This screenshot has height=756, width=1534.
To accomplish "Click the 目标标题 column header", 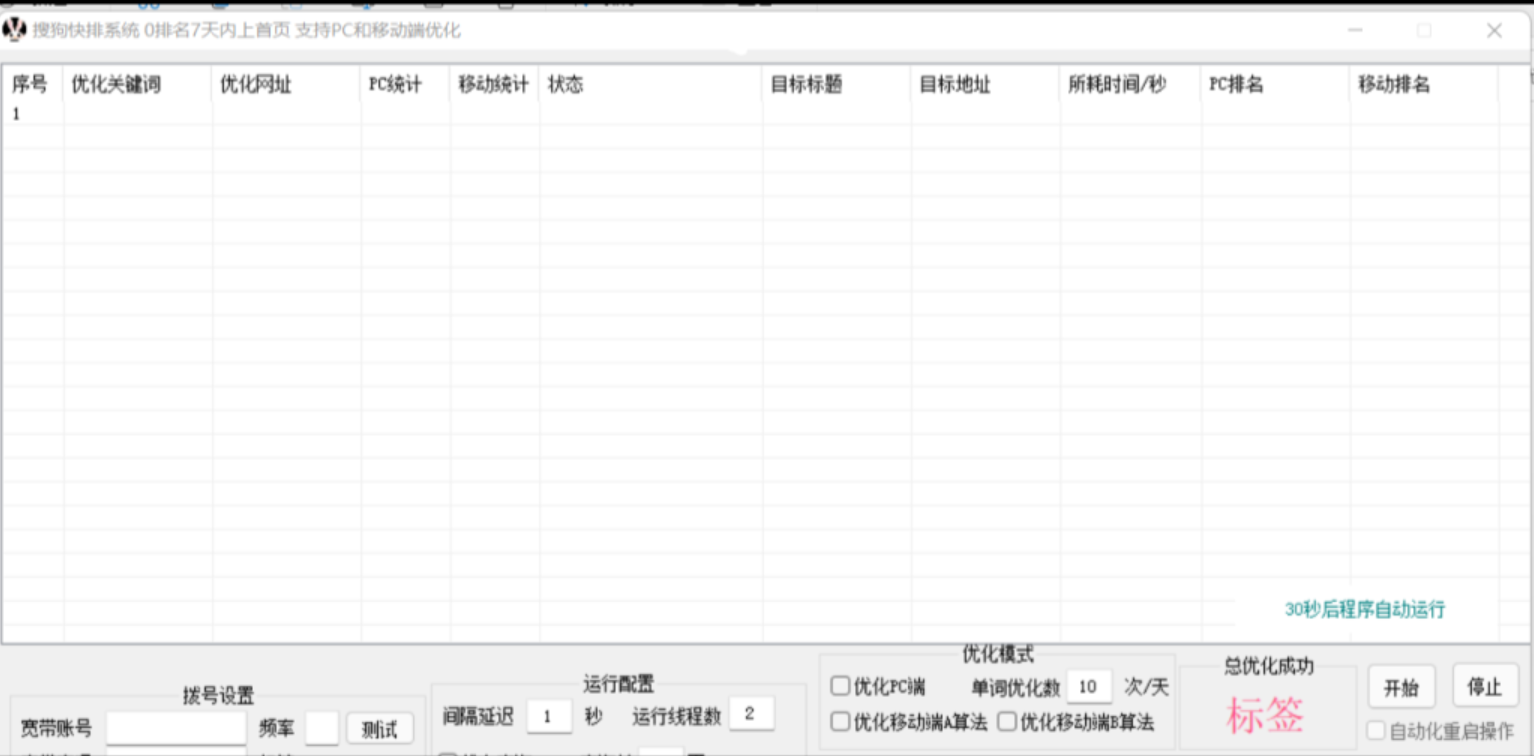I will coord(837,85).
